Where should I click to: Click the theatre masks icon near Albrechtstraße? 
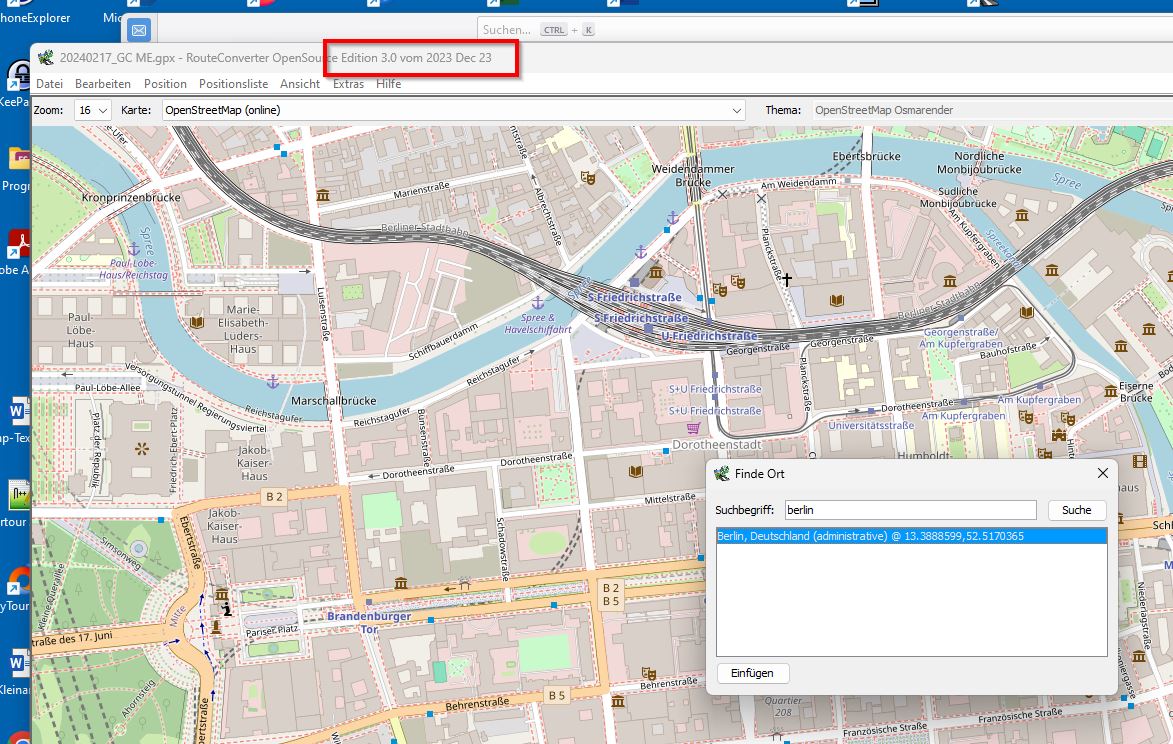589,177
